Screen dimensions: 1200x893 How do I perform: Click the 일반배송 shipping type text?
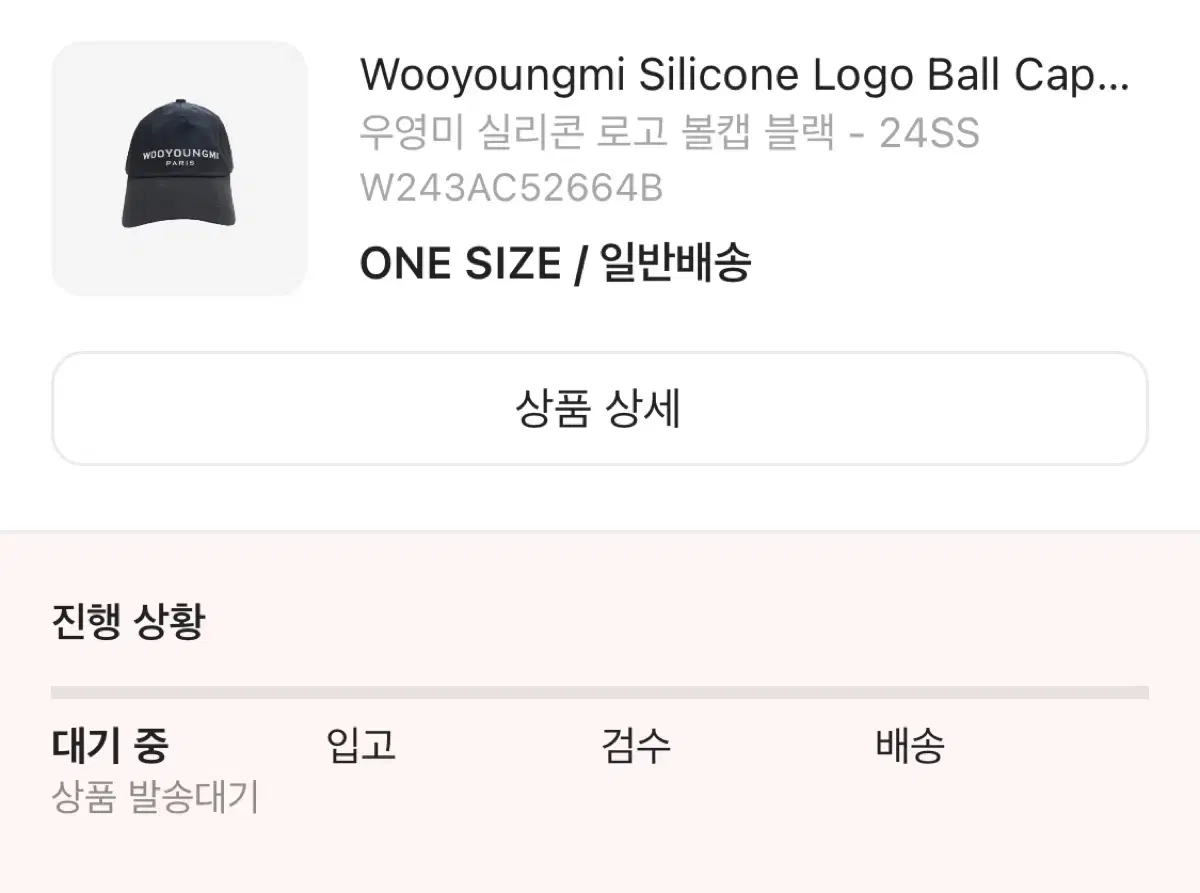[675, 264]
